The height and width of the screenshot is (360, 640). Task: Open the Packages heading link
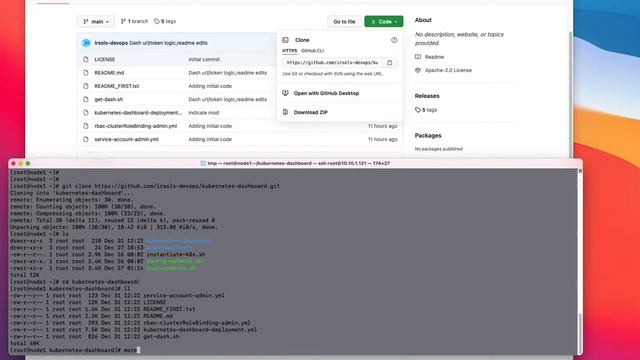[428, 136]
